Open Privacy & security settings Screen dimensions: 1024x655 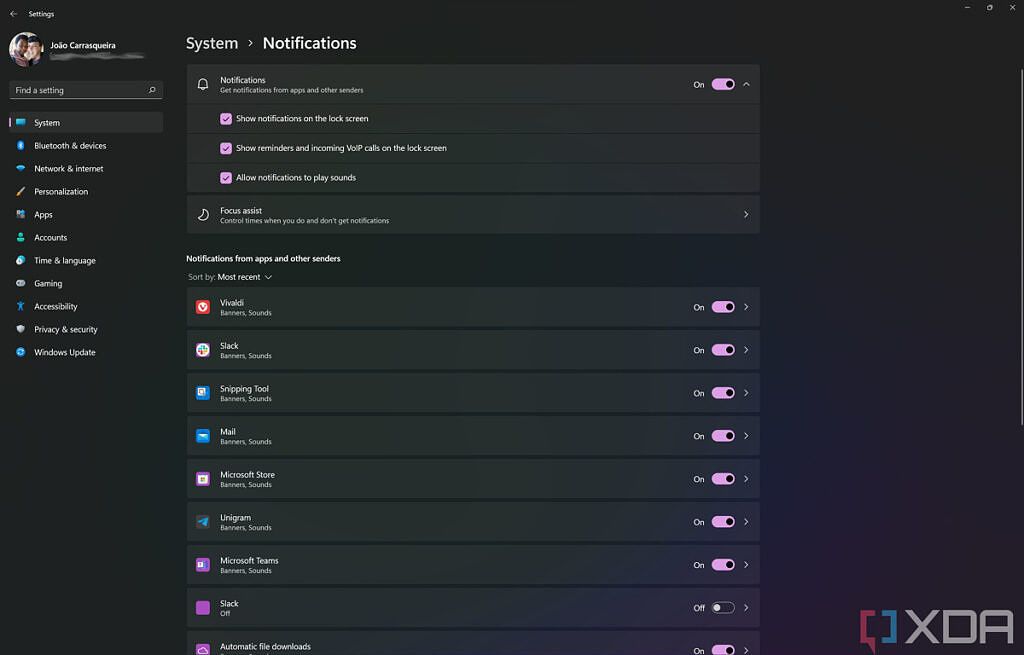66,329
